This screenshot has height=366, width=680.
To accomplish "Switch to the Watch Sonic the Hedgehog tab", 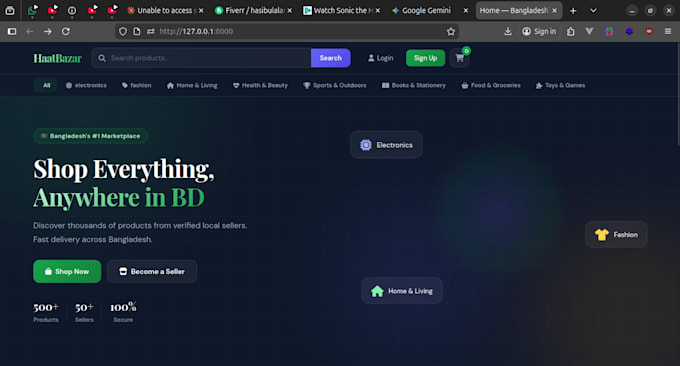I will 343,10.
